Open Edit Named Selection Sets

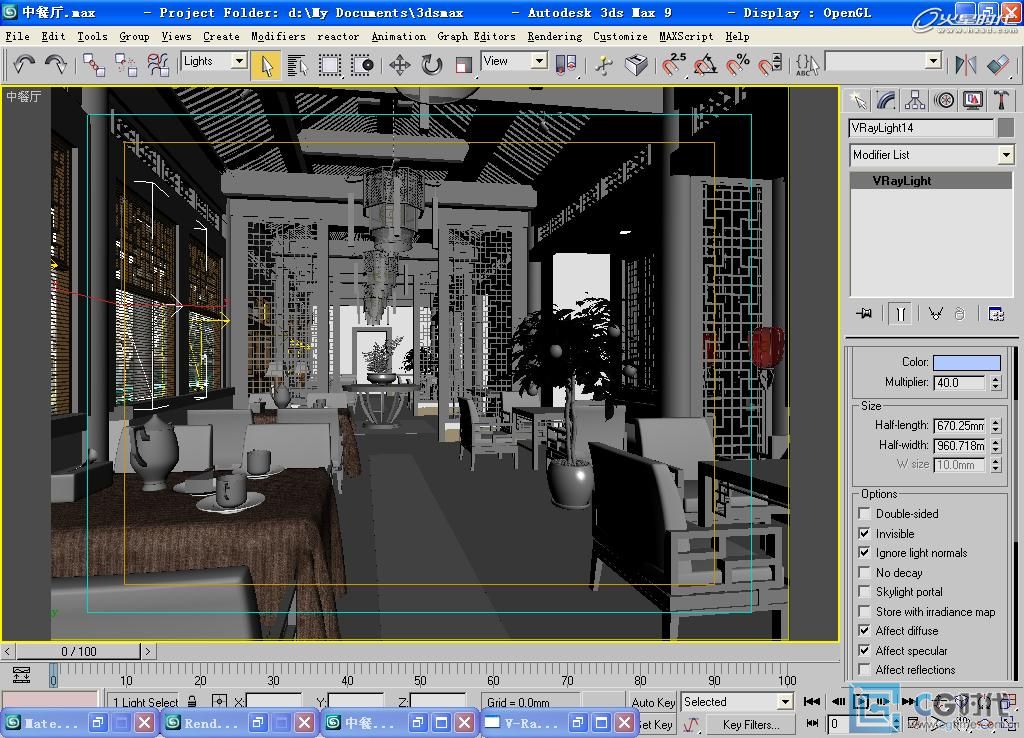(807, 65)
